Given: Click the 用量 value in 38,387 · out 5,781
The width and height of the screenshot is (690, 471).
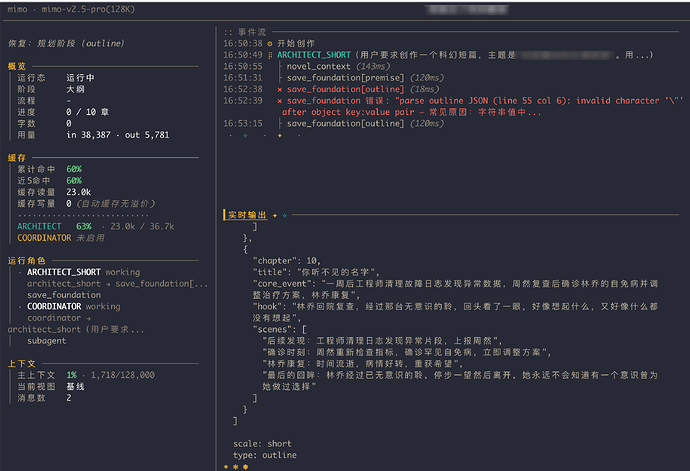Looking at the screenshot, I should click(117, 135).
